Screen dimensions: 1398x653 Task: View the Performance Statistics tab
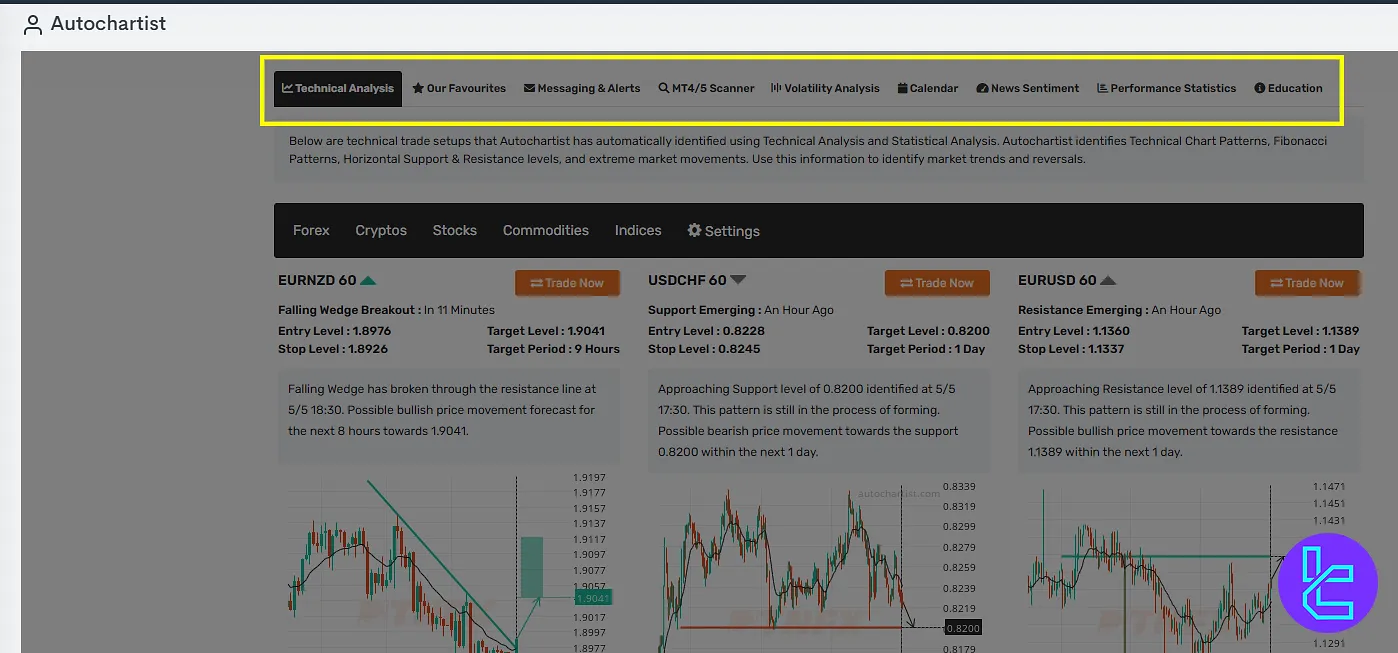1167,88
